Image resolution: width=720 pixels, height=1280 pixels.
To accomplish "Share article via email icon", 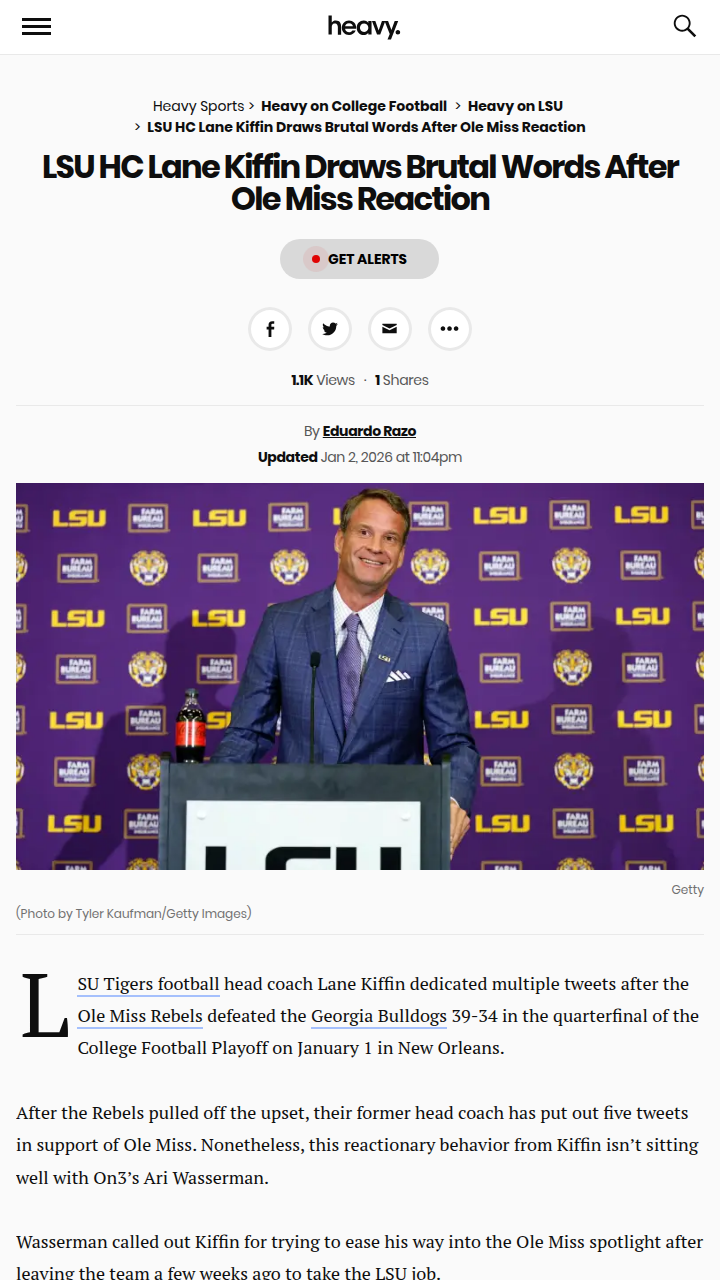I will coord(390,329).
